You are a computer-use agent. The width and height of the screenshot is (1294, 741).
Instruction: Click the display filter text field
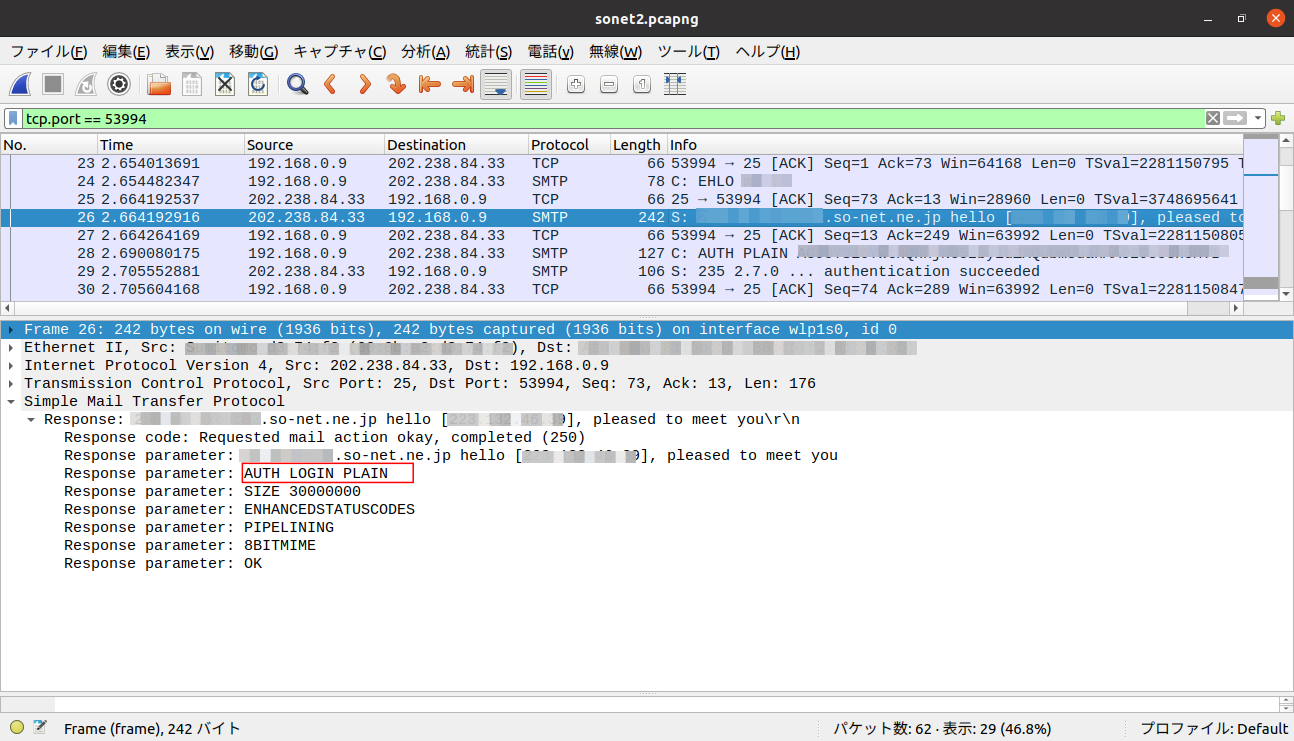(600, 118)
